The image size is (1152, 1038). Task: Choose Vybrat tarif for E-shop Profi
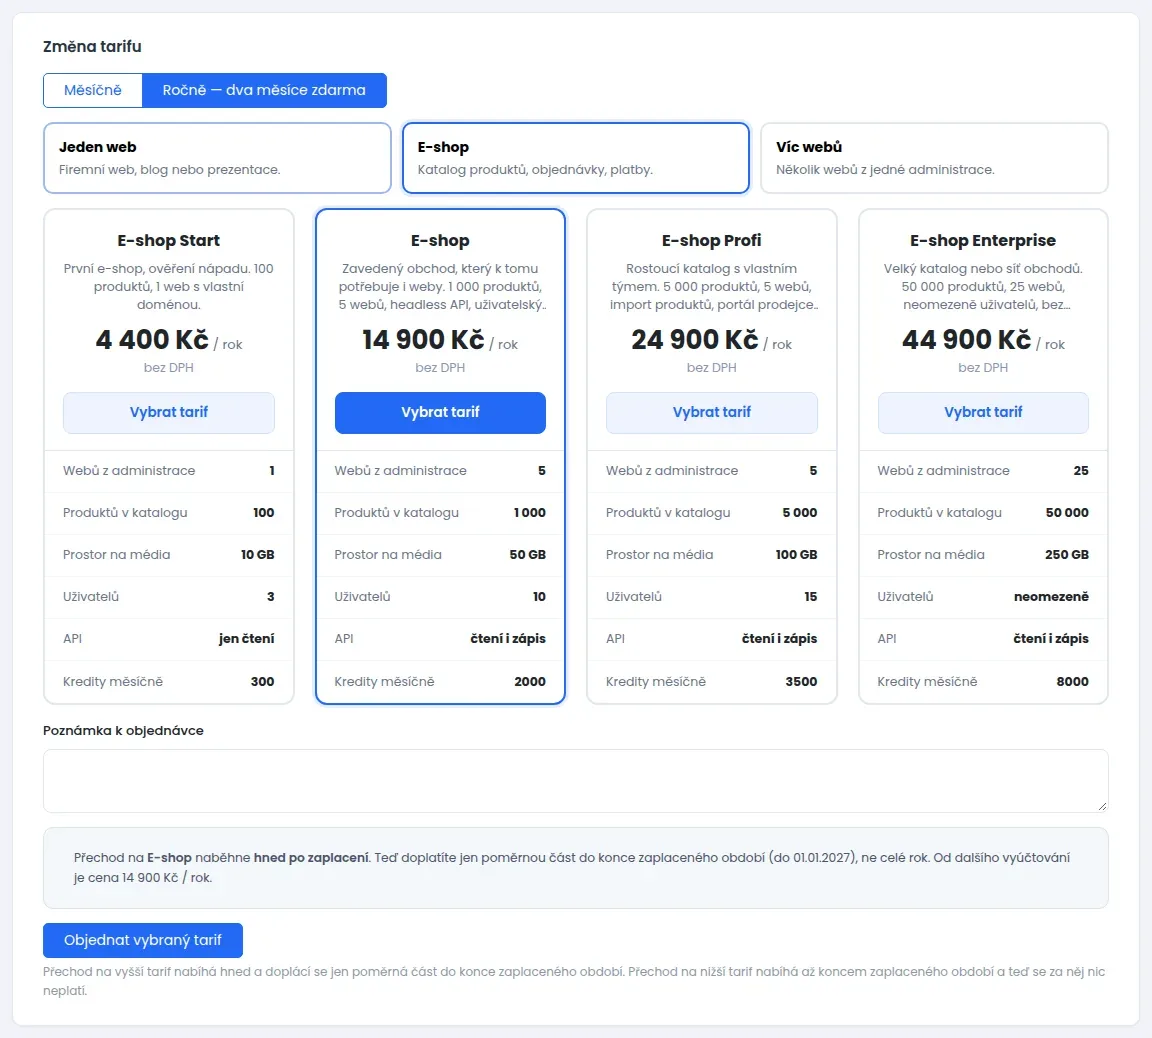click(712, 413)
